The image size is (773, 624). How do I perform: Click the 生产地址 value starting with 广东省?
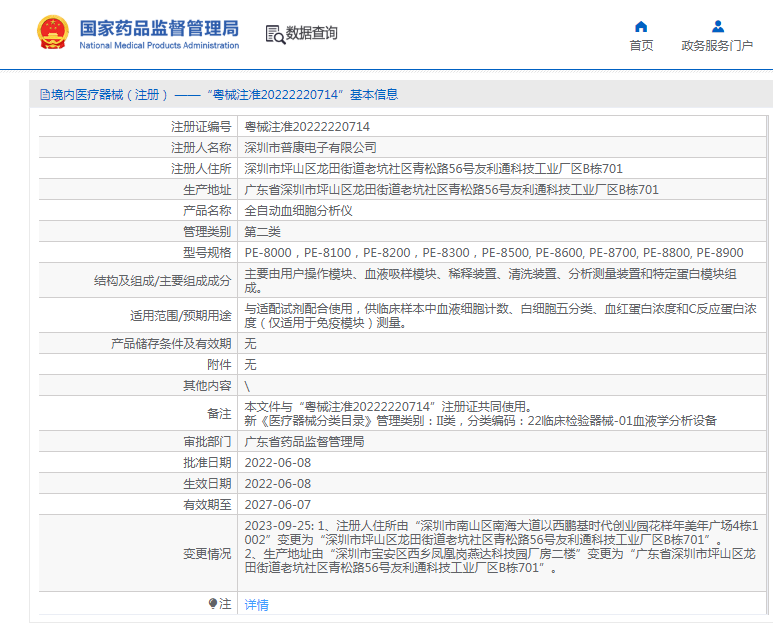(452, 190)
